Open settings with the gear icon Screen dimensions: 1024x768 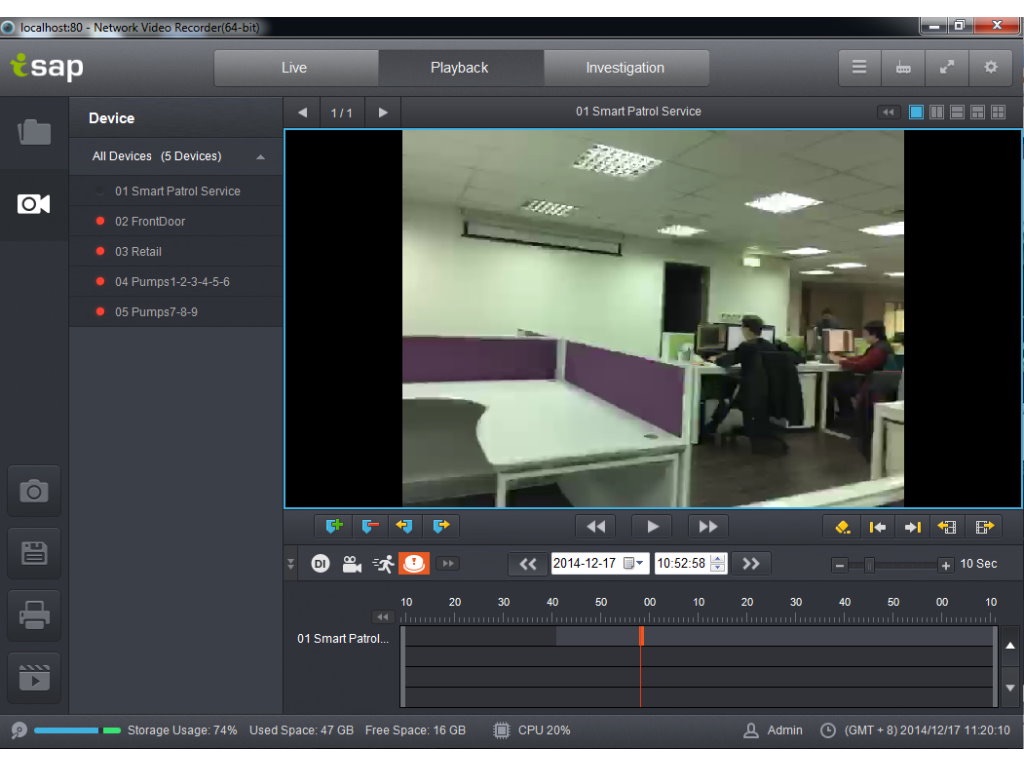coord(990,68)
